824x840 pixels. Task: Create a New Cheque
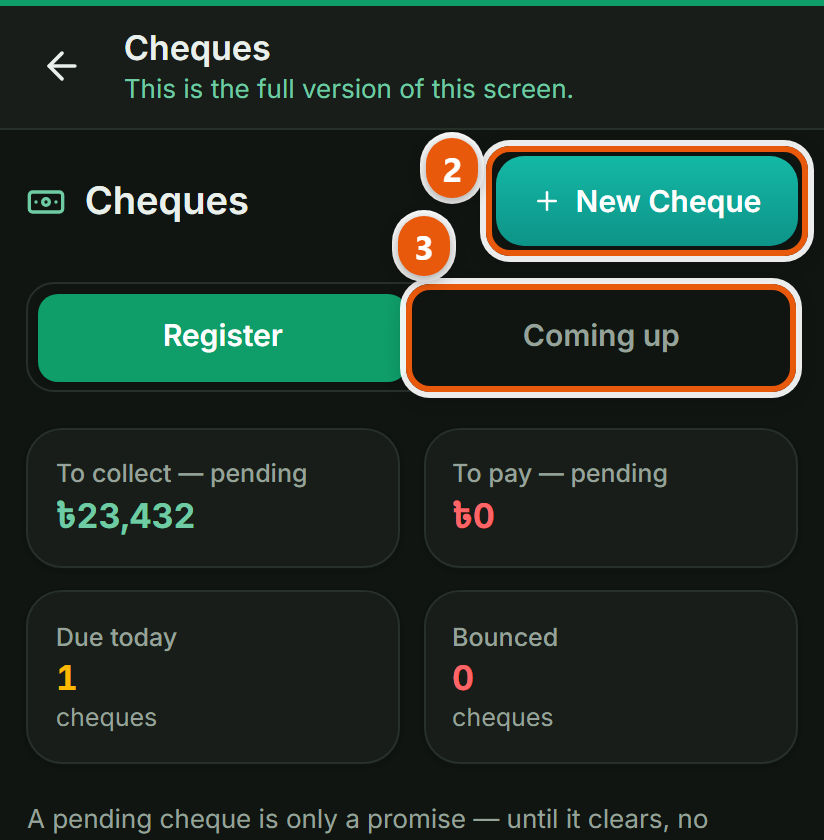click(x=647, y=201)
